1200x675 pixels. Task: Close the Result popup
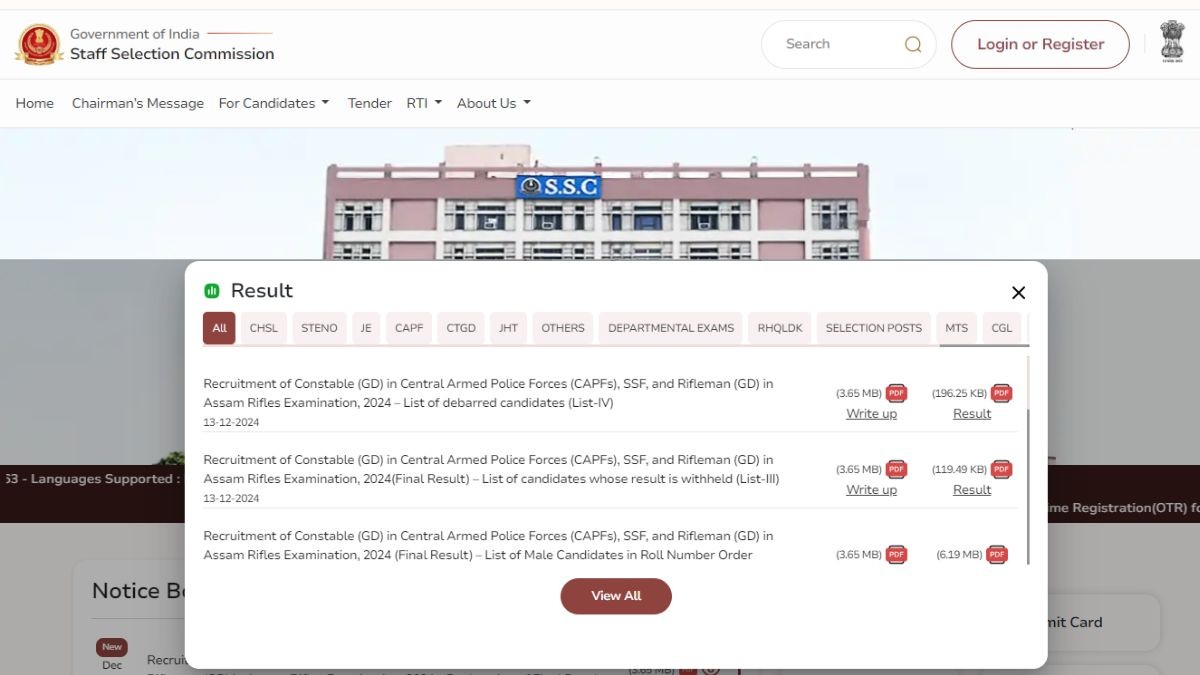tap(1018, 293)
